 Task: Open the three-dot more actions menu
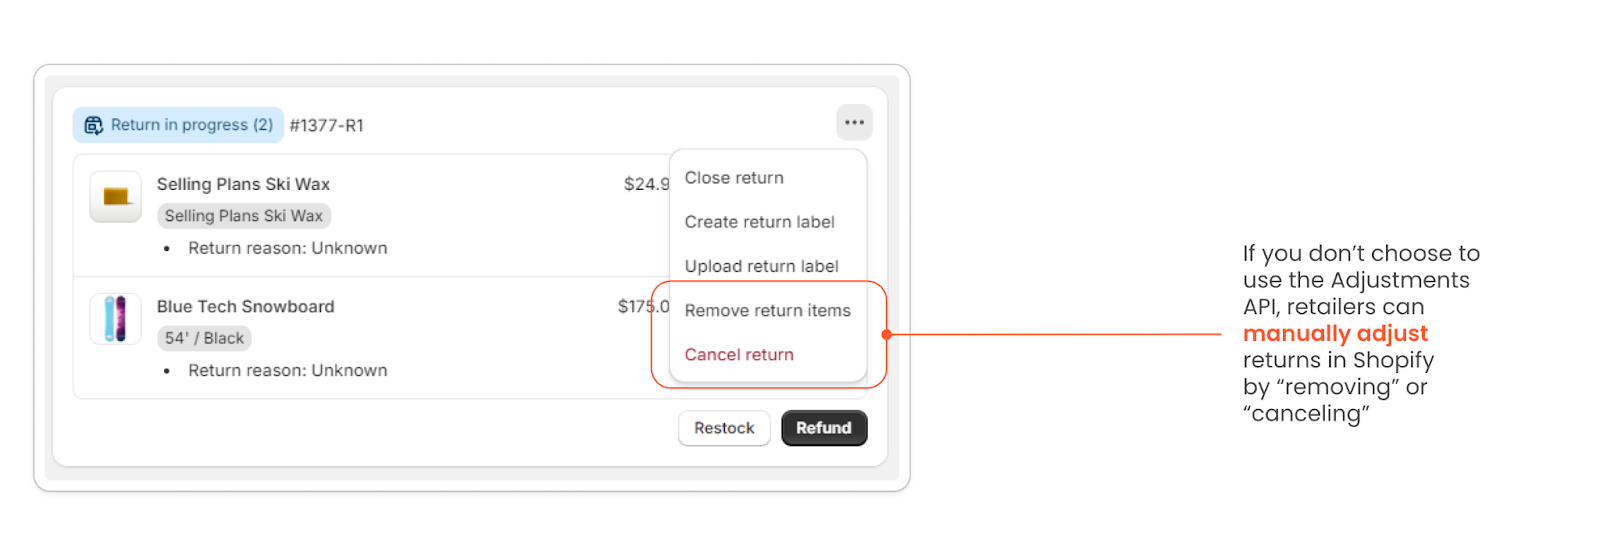[854, 123]
